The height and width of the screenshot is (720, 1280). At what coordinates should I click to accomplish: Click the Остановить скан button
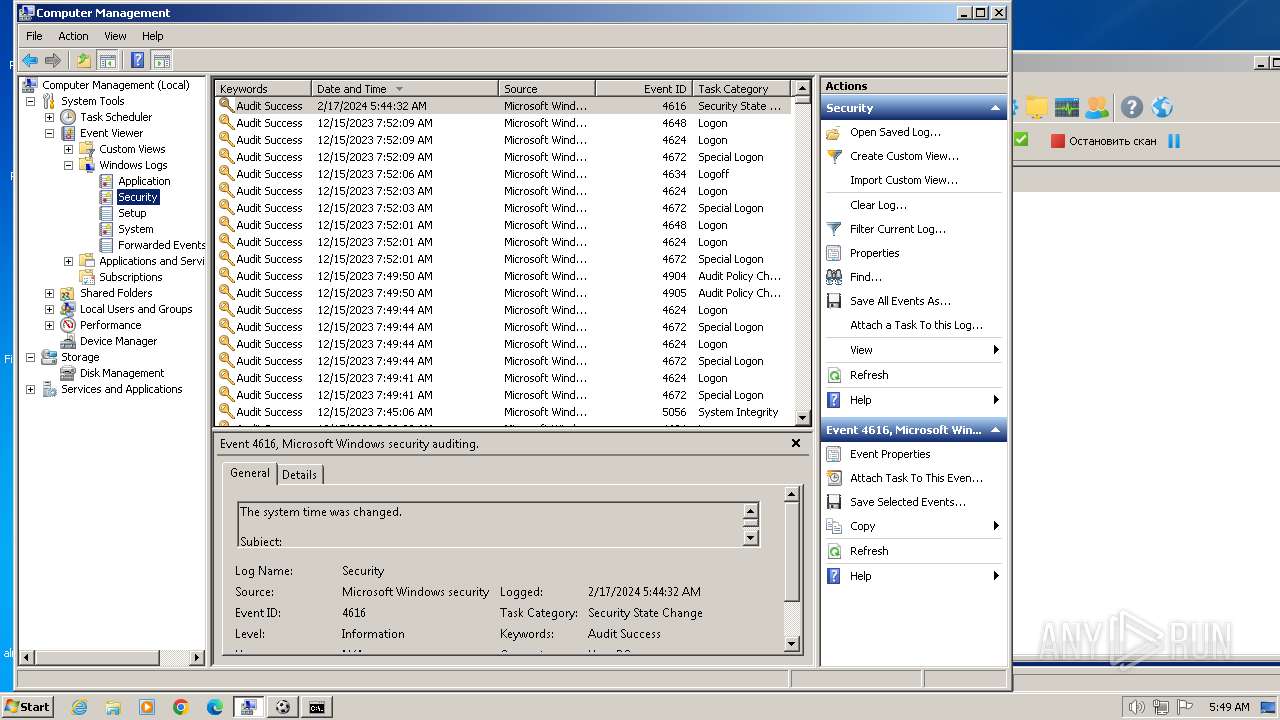pos(1103,141)
